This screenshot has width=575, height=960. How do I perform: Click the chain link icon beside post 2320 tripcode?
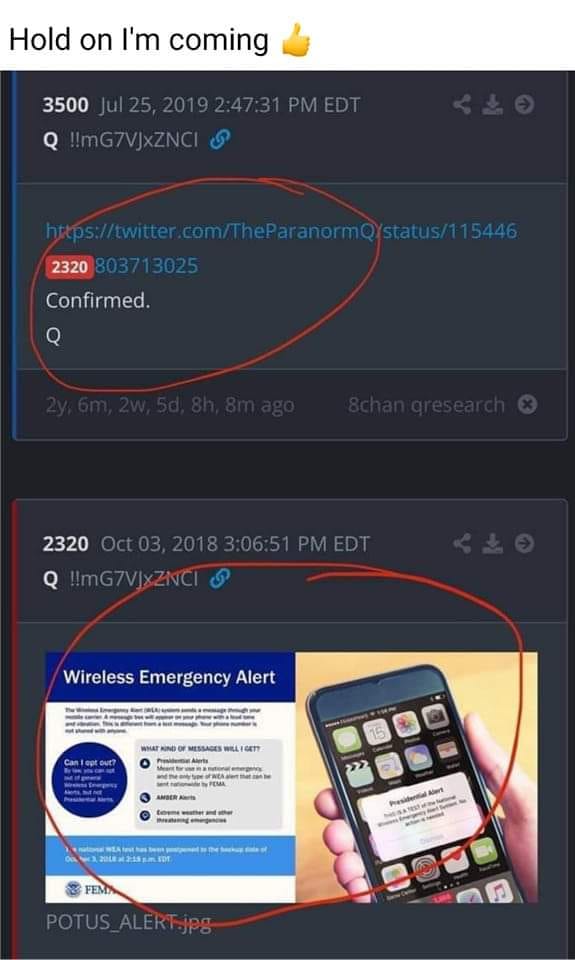click(x=219, y=579)
